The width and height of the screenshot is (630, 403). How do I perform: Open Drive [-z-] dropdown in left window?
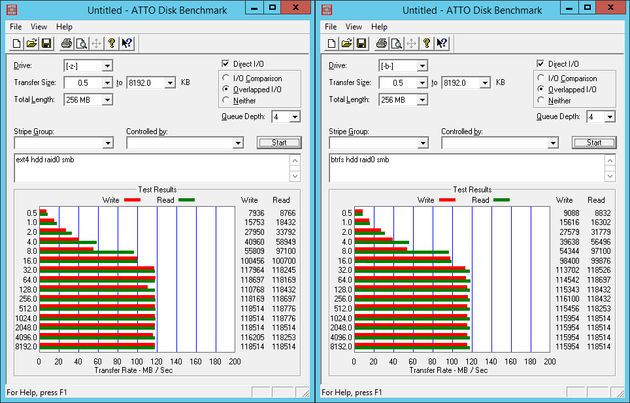point(107,66)
